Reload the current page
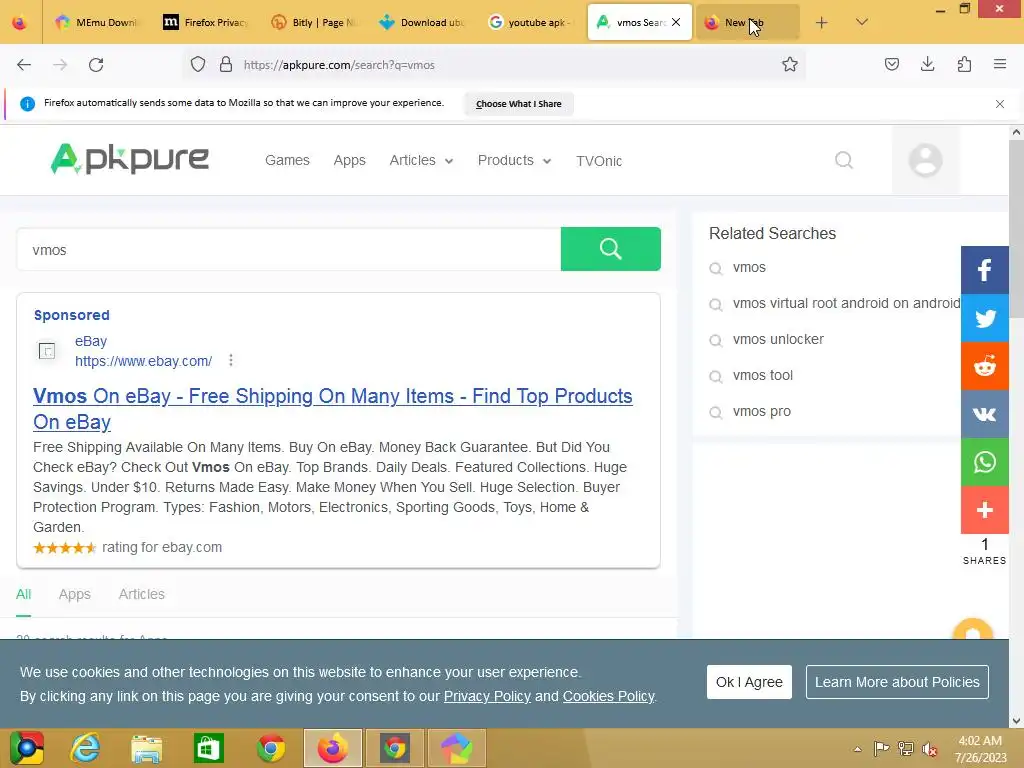 [x=96, y=65]
